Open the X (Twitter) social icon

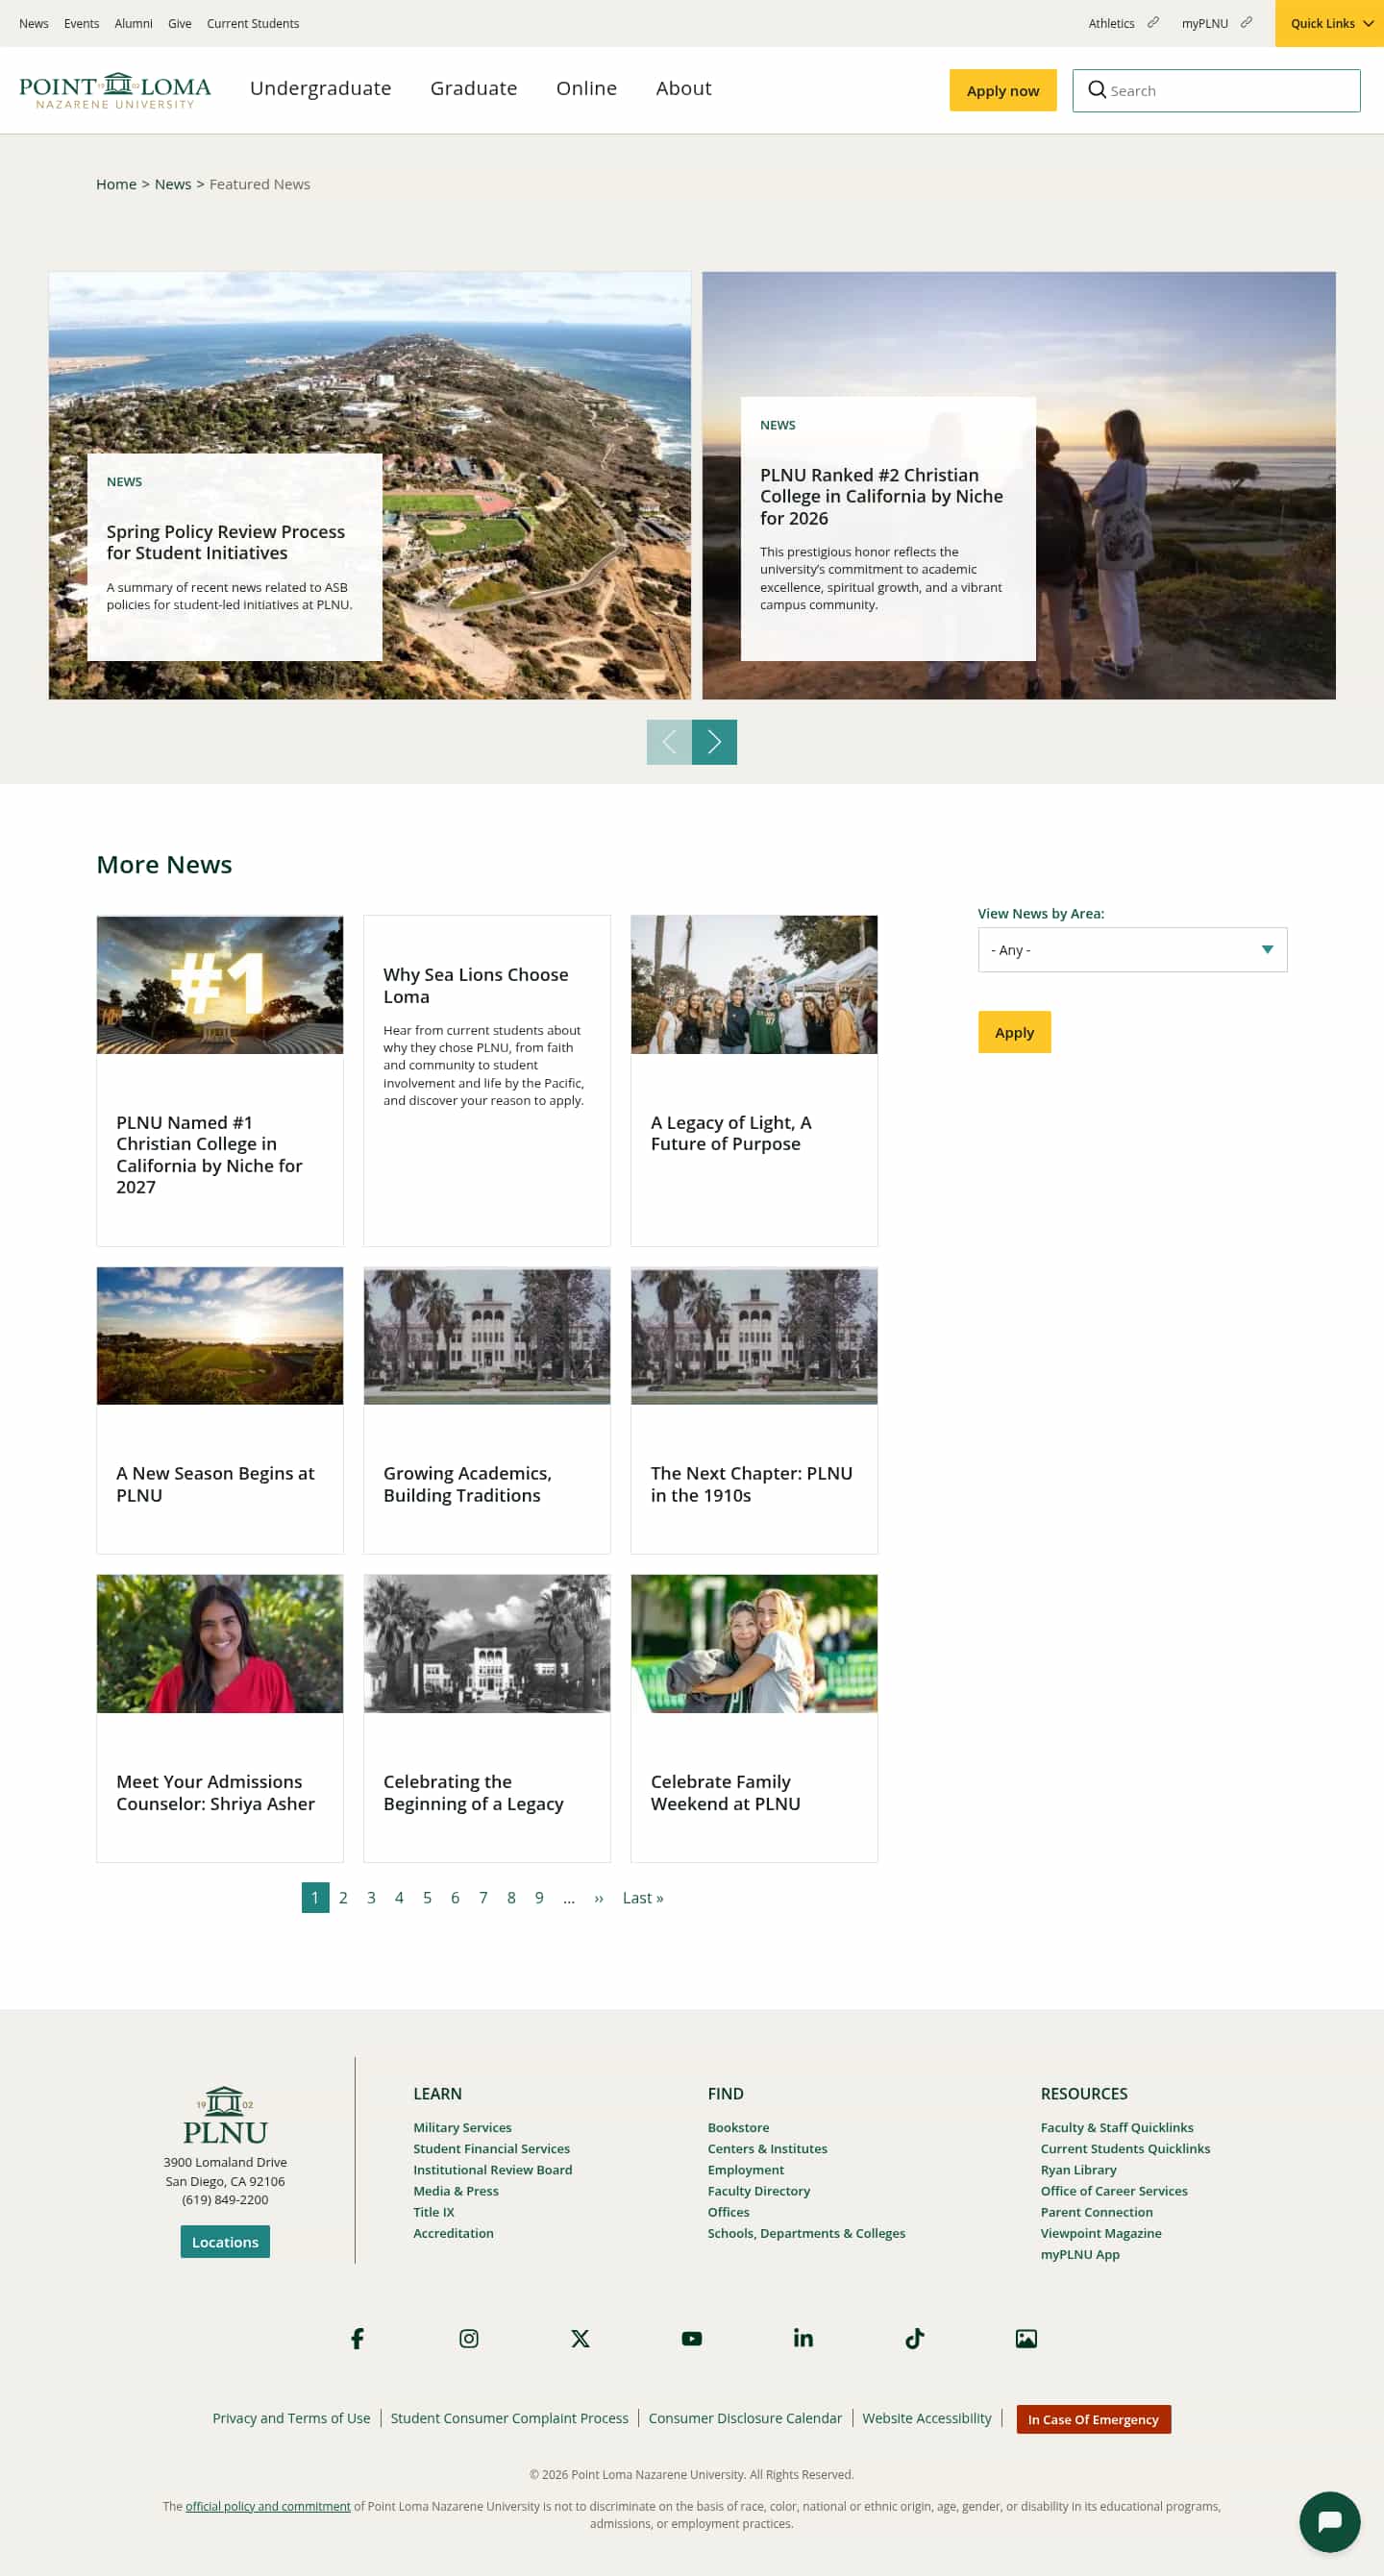[580, 2338]
